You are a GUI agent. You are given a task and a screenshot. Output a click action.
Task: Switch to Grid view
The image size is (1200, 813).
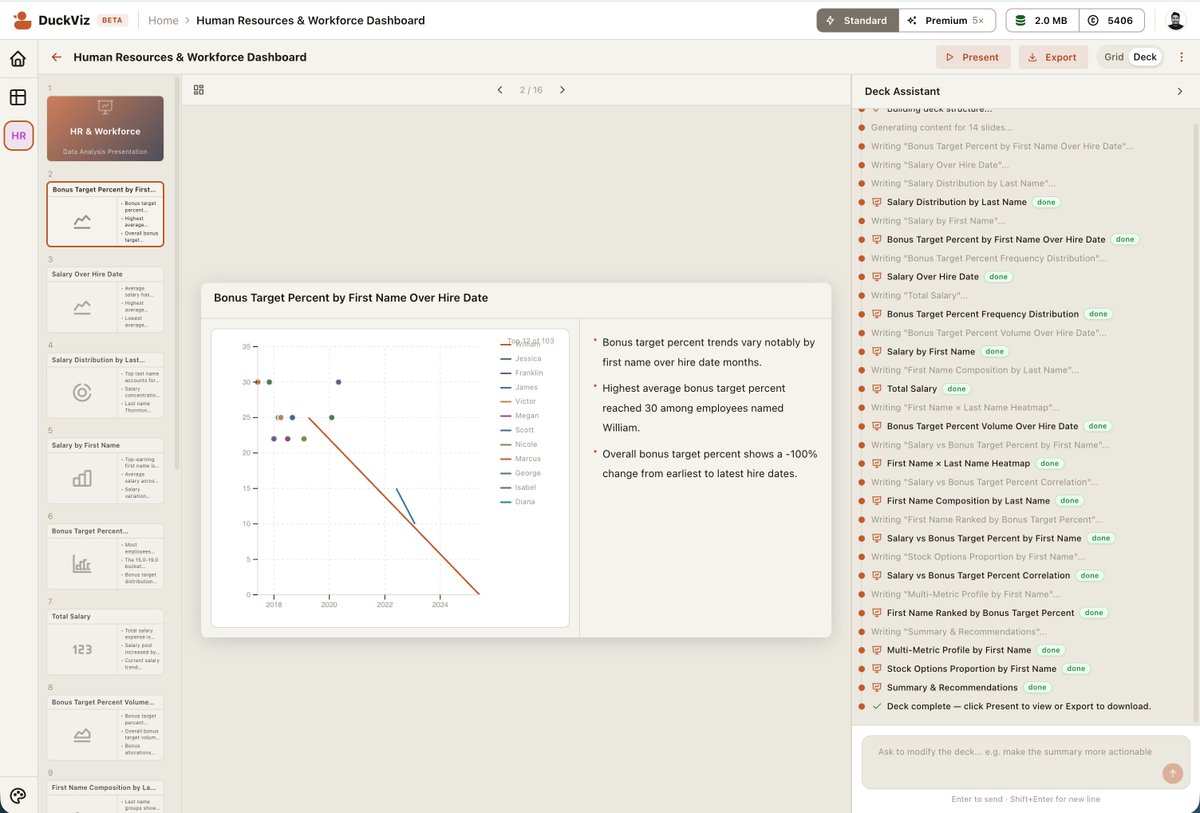point(1114,57)
